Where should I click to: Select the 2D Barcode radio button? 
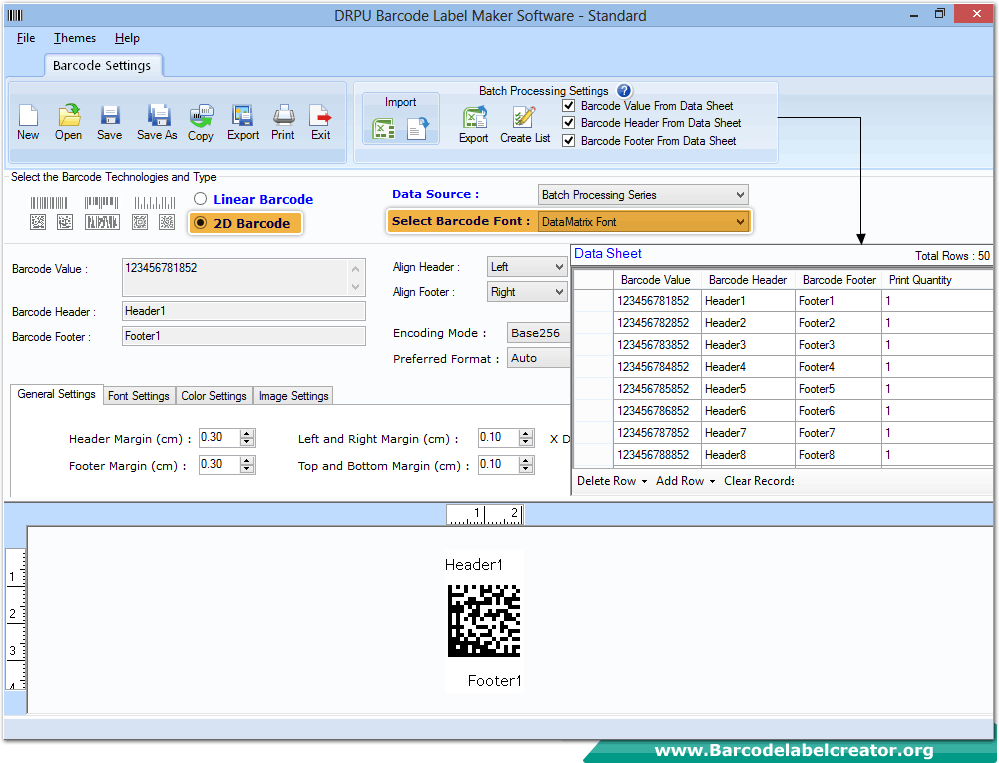(x=201, y=223)
